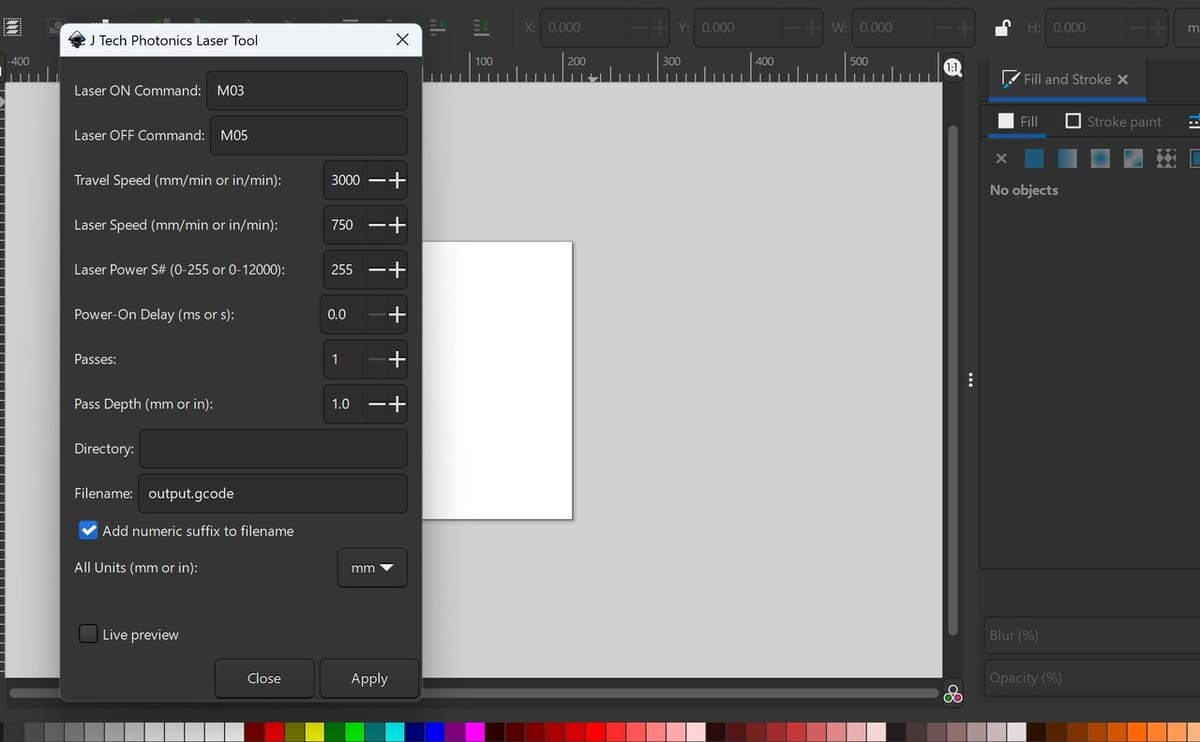Choose the Pattern paint icon
This screenshot has width=1200, height=742.
pyautogui.click(x=1166, y=158)
